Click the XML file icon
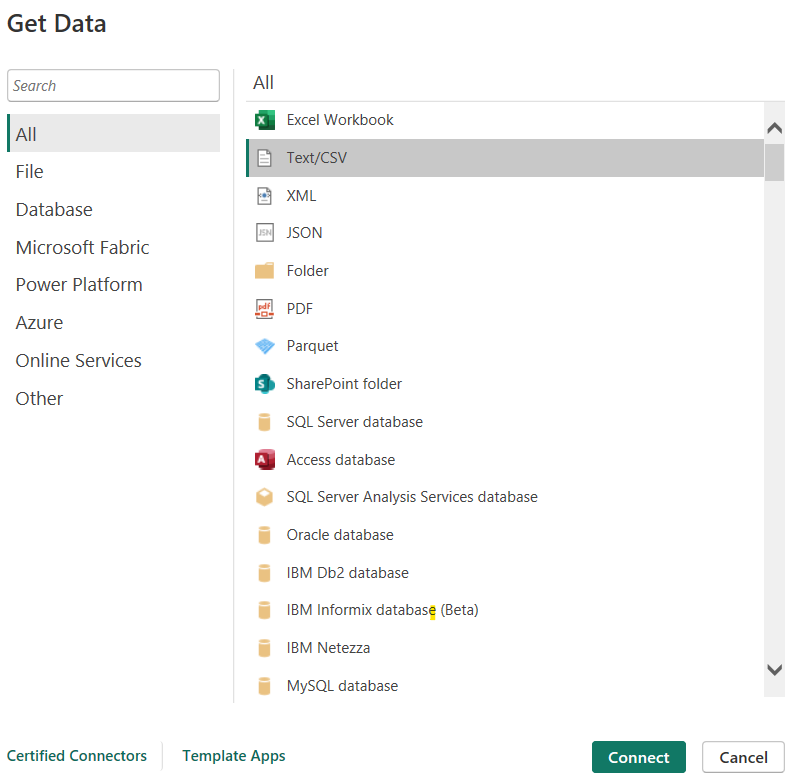792x776 pixels. 265,196
